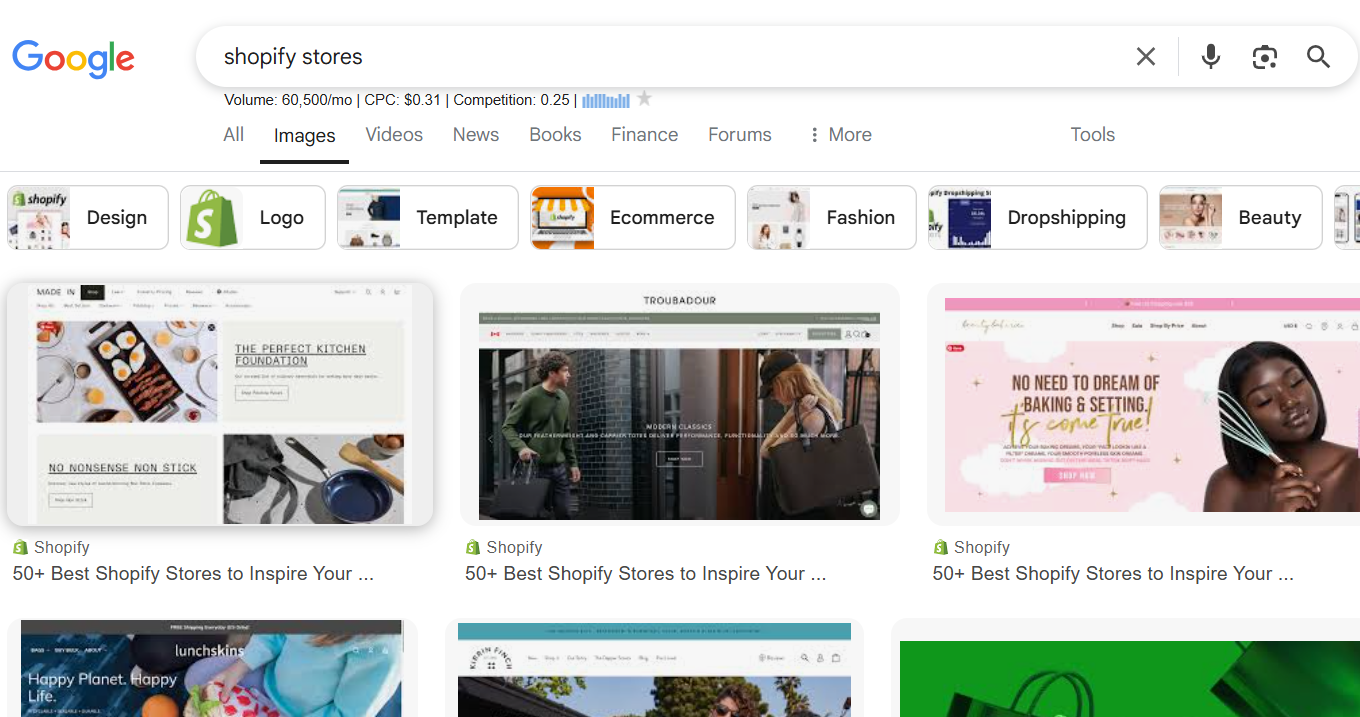Screen dimensions: 1360x717
Task: Click the Google logo
Action: 73,59
